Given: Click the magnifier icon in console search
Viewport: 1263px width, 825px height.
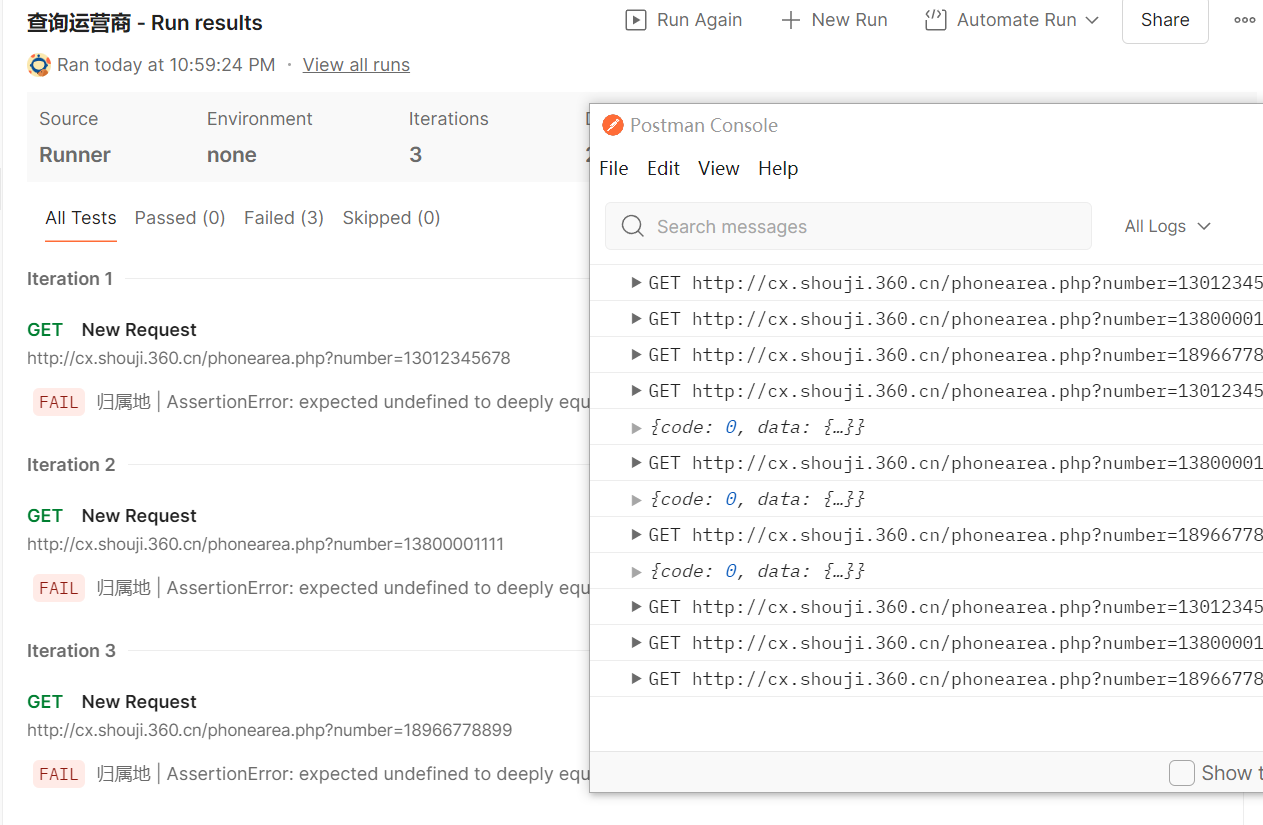Looking at the screenshot, I should click(x=632, y=227).
